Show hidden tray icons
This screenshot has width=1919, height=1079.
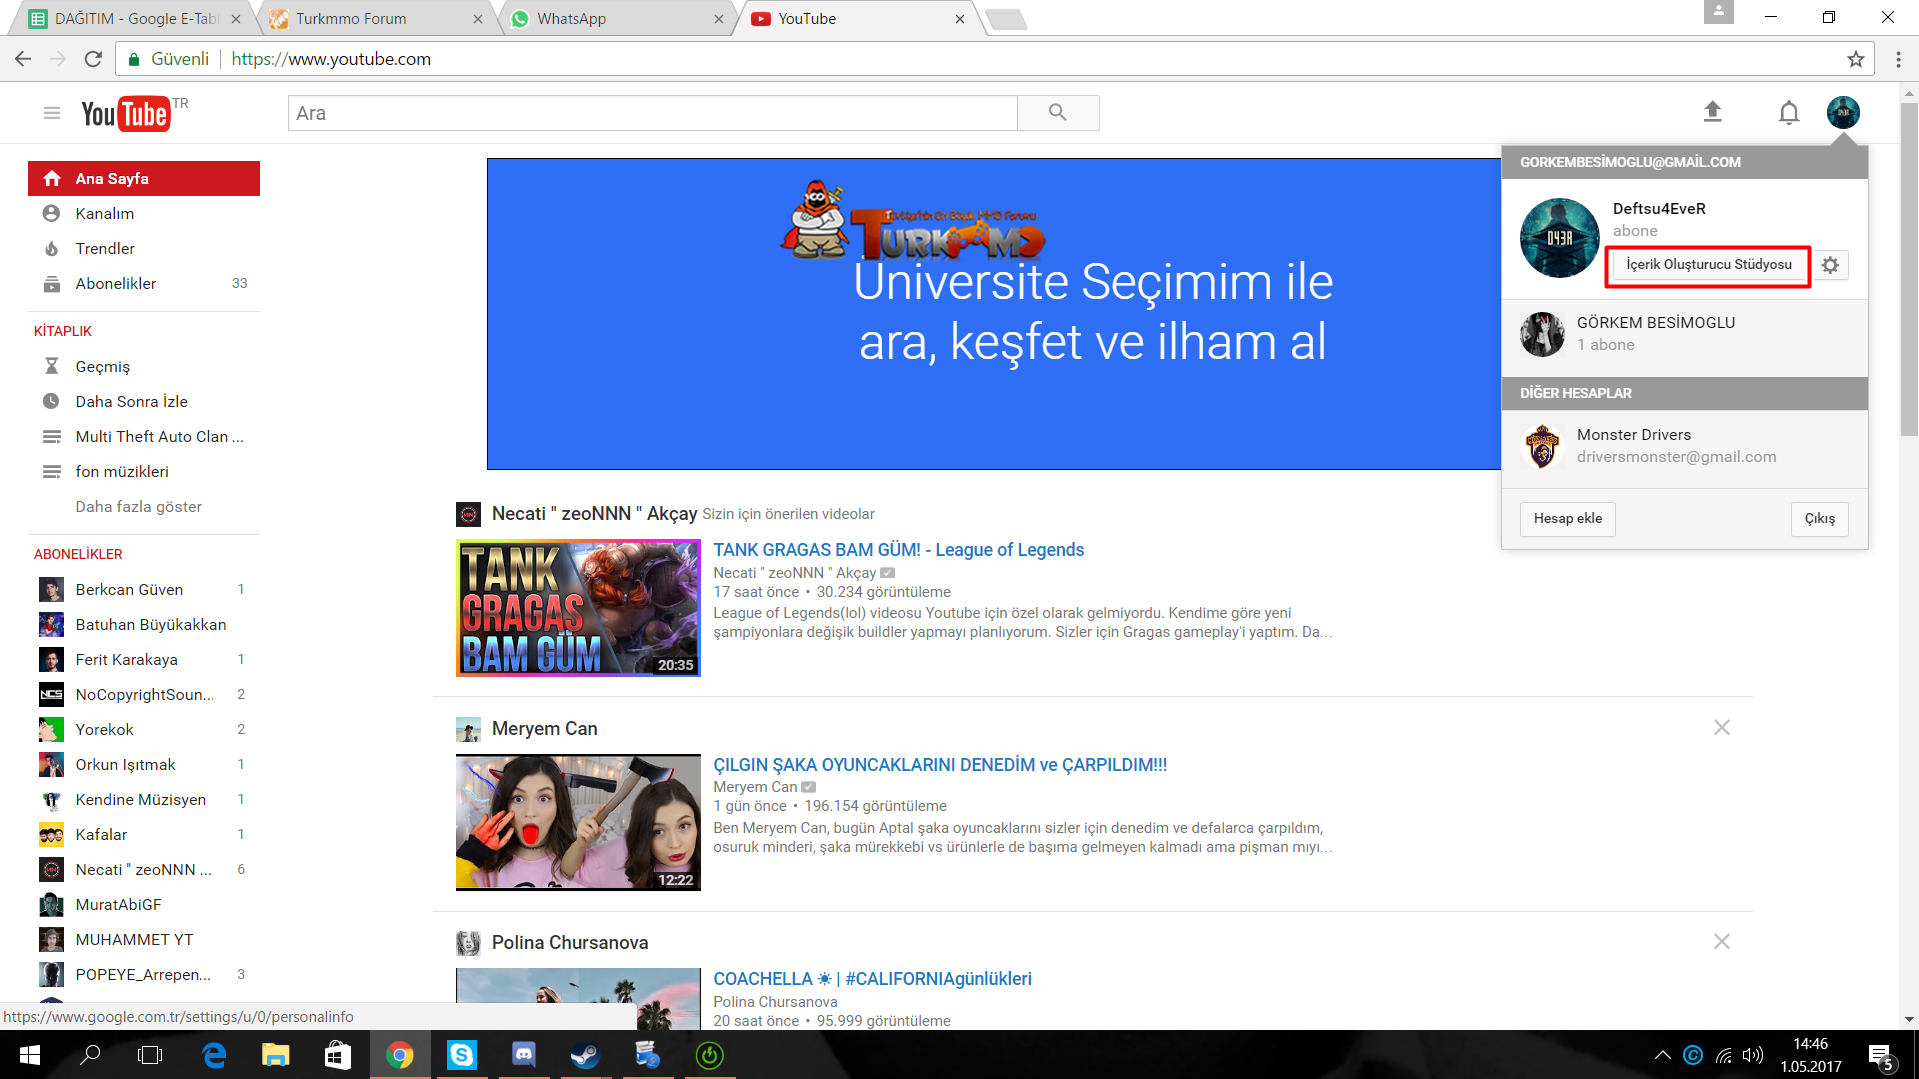[x=1662, y=1055]
